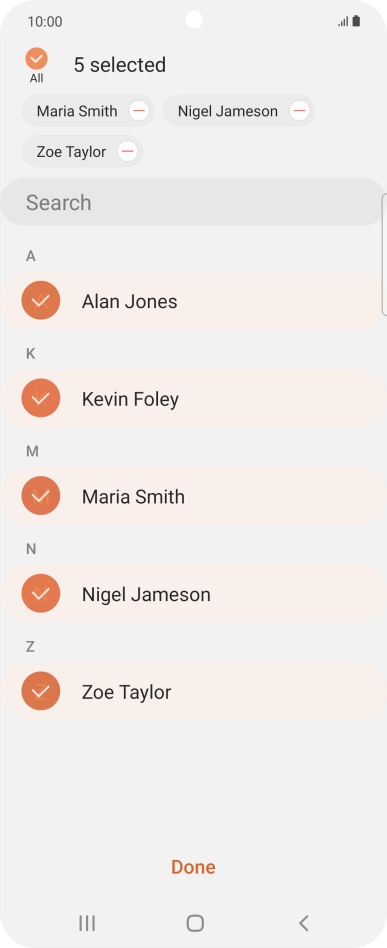Tap the signal strength icon
Image resolution: width=387 pixels, height=948 pixels.
pos(343,22)
